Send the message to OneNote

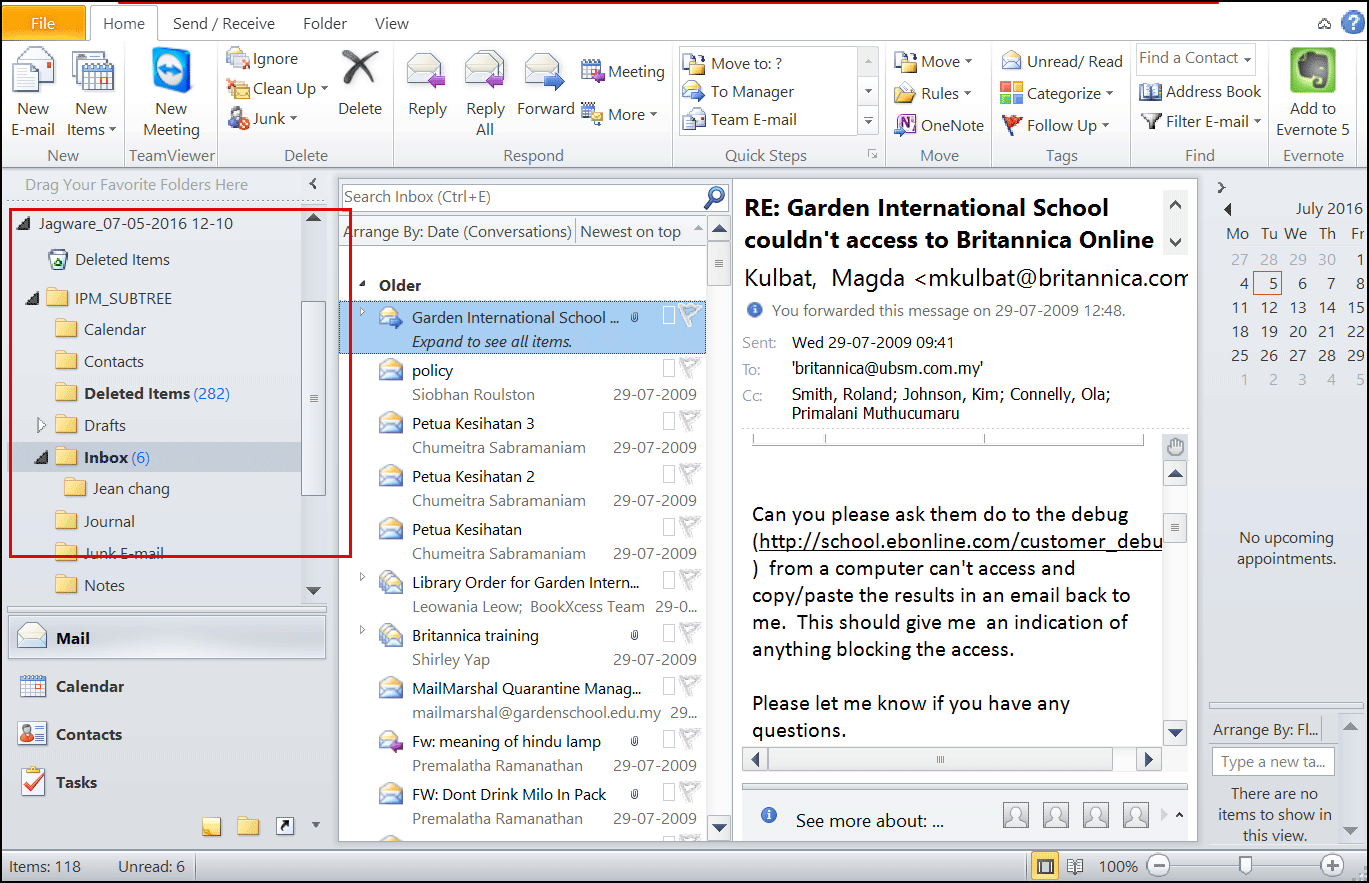coord(939,126)
